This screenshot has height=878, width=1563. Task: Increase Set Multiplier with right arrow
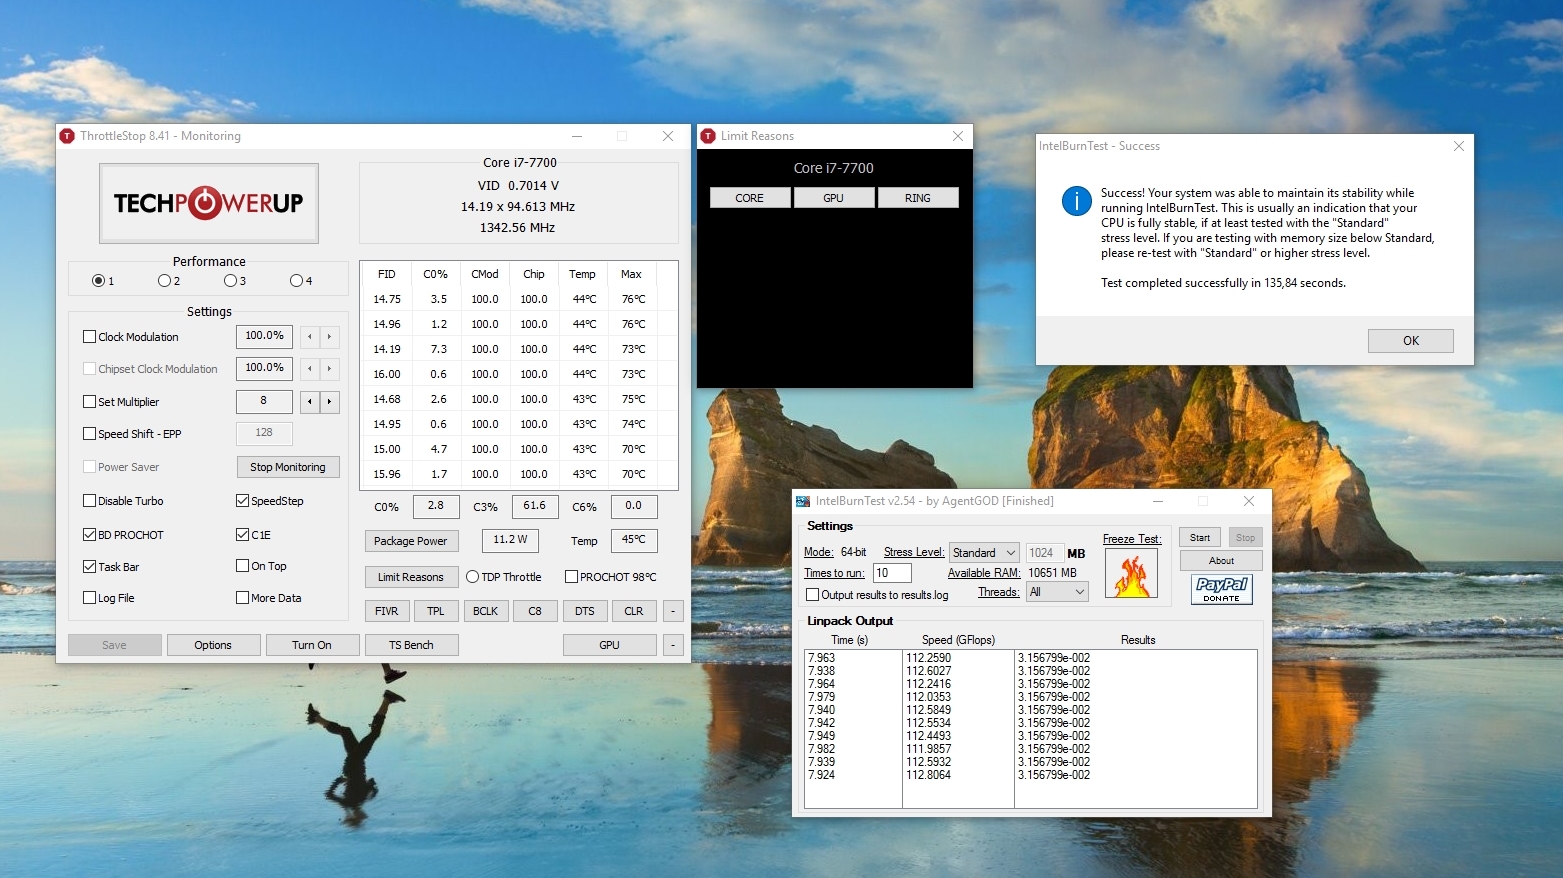click(329, 402)
